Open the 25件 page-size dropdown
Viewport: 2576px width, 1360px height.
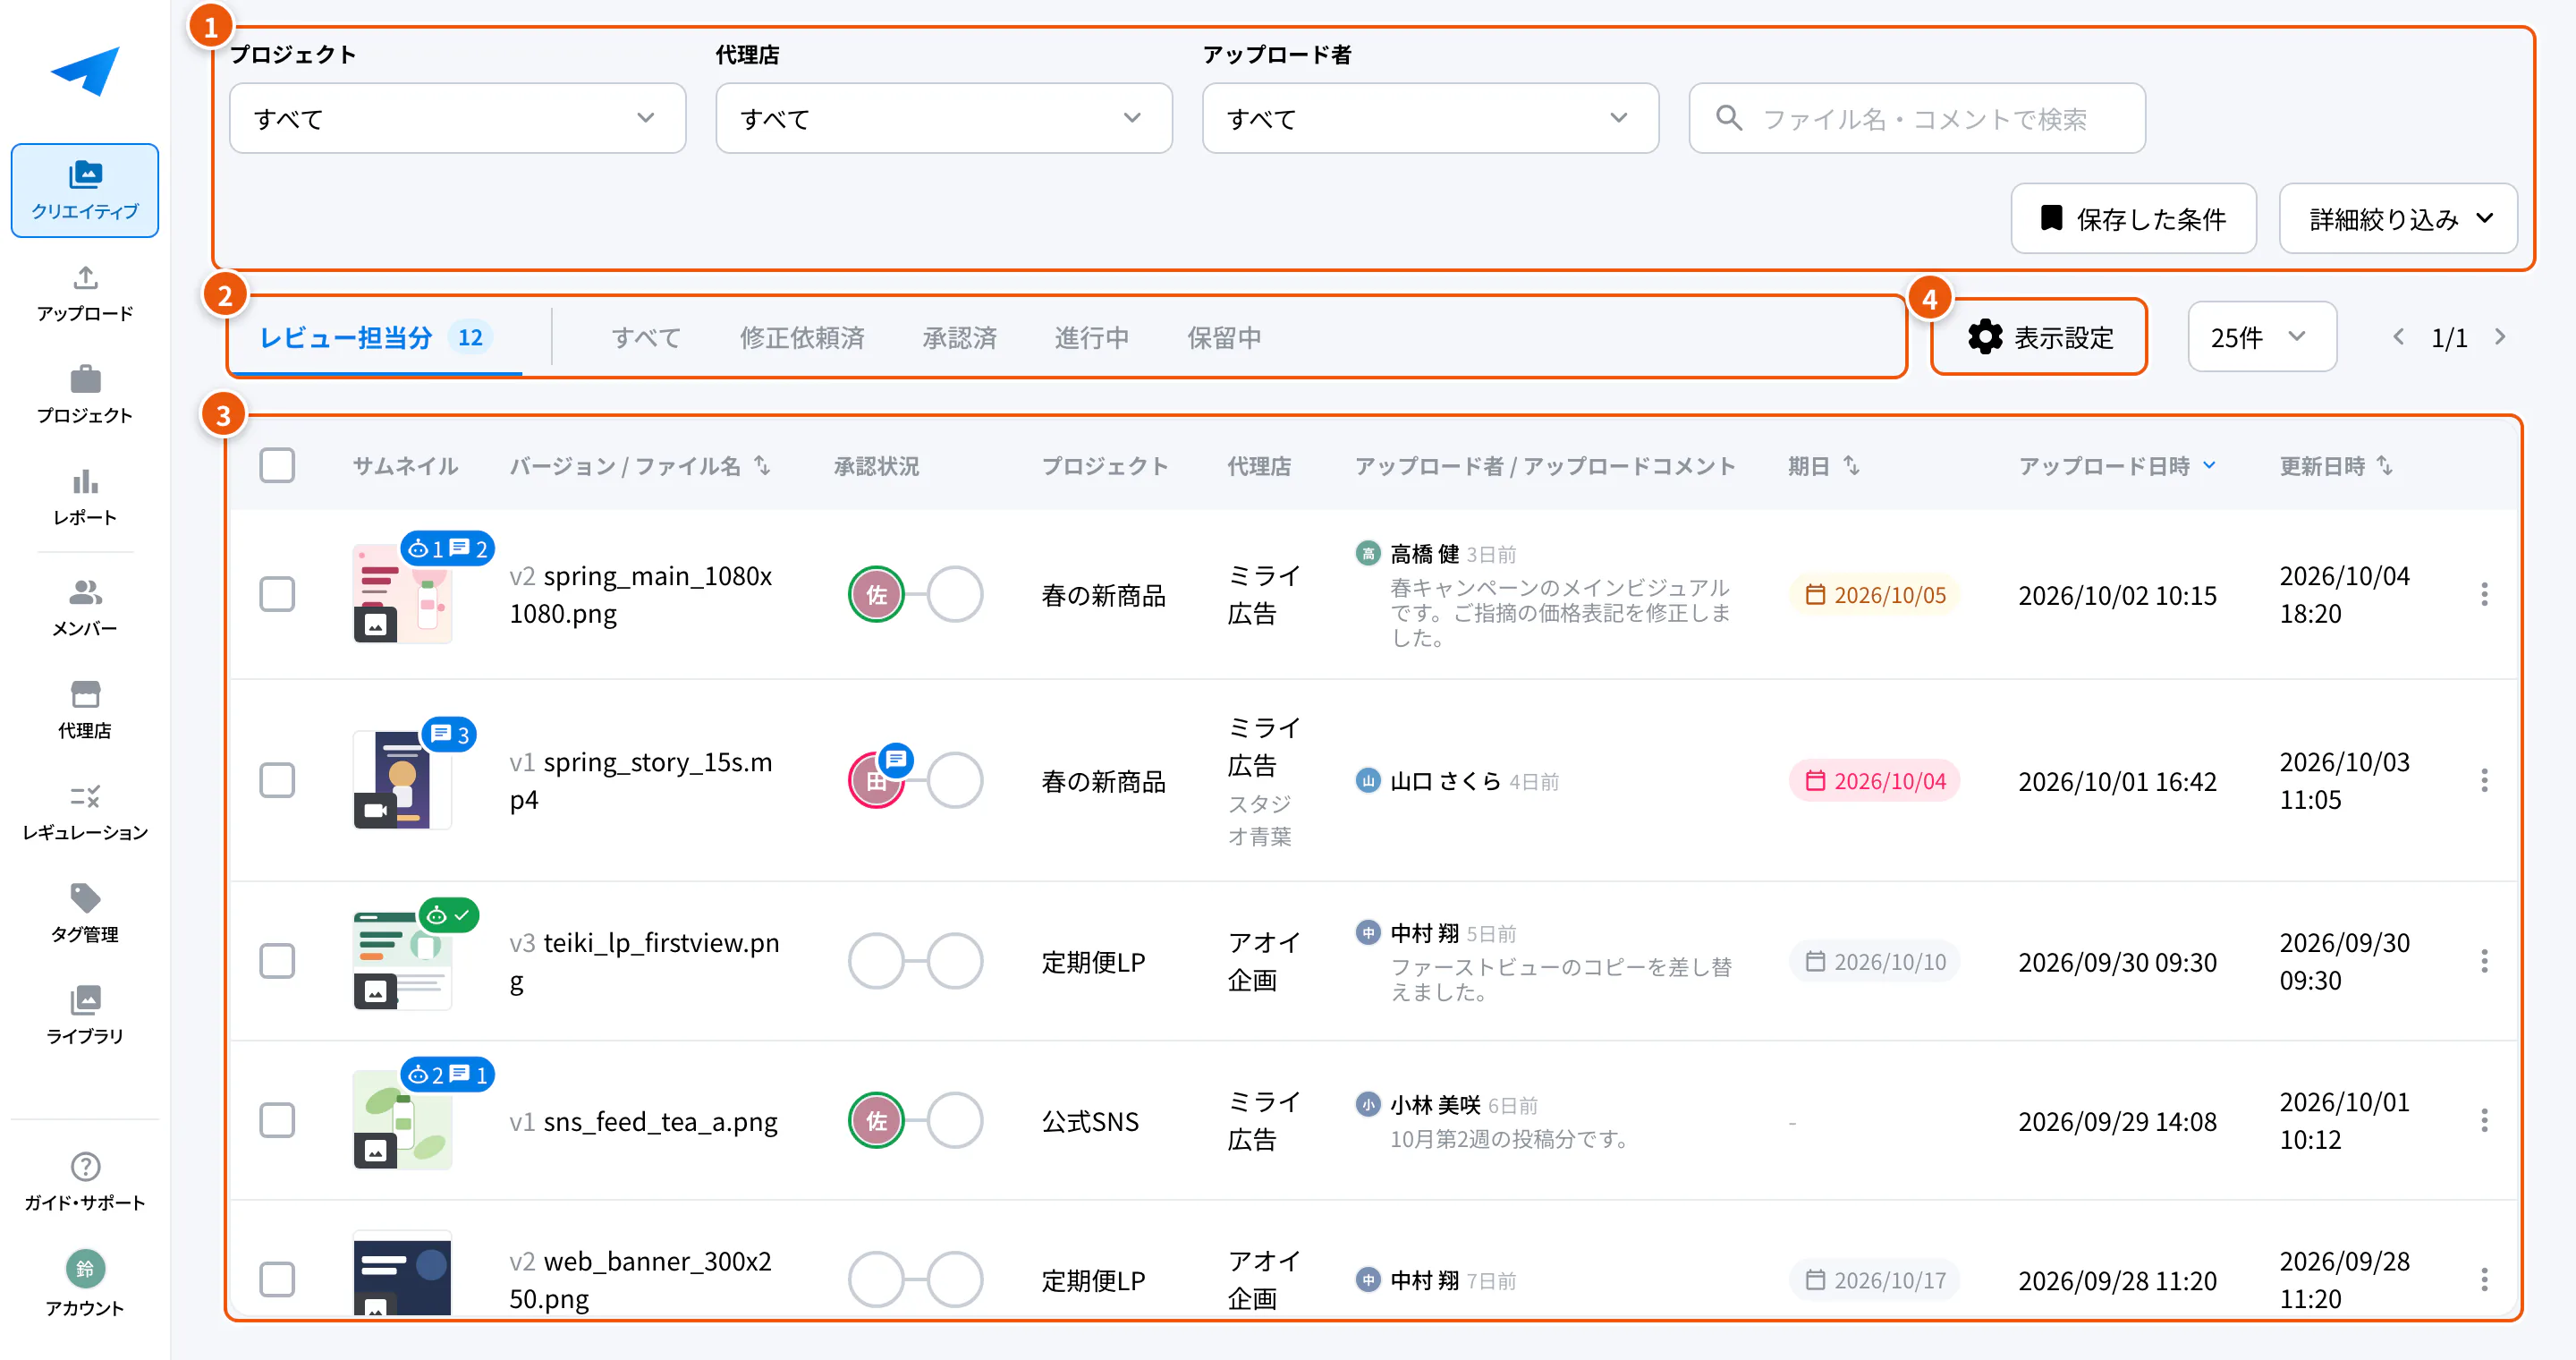(2262, 337)
